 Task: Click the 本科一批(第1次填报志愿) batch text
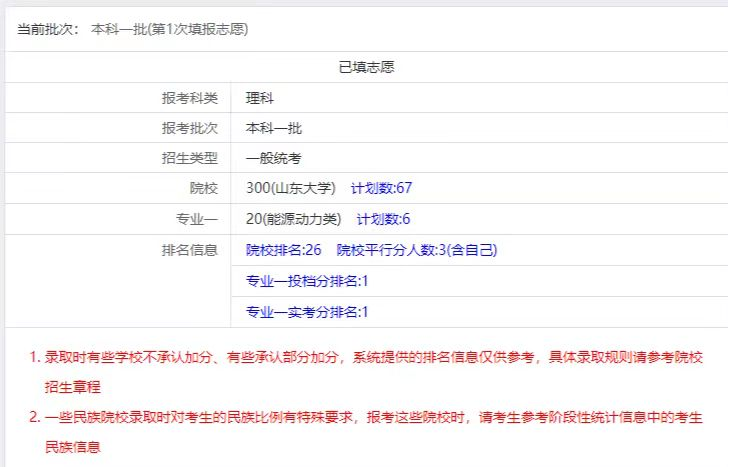[170, 29]
